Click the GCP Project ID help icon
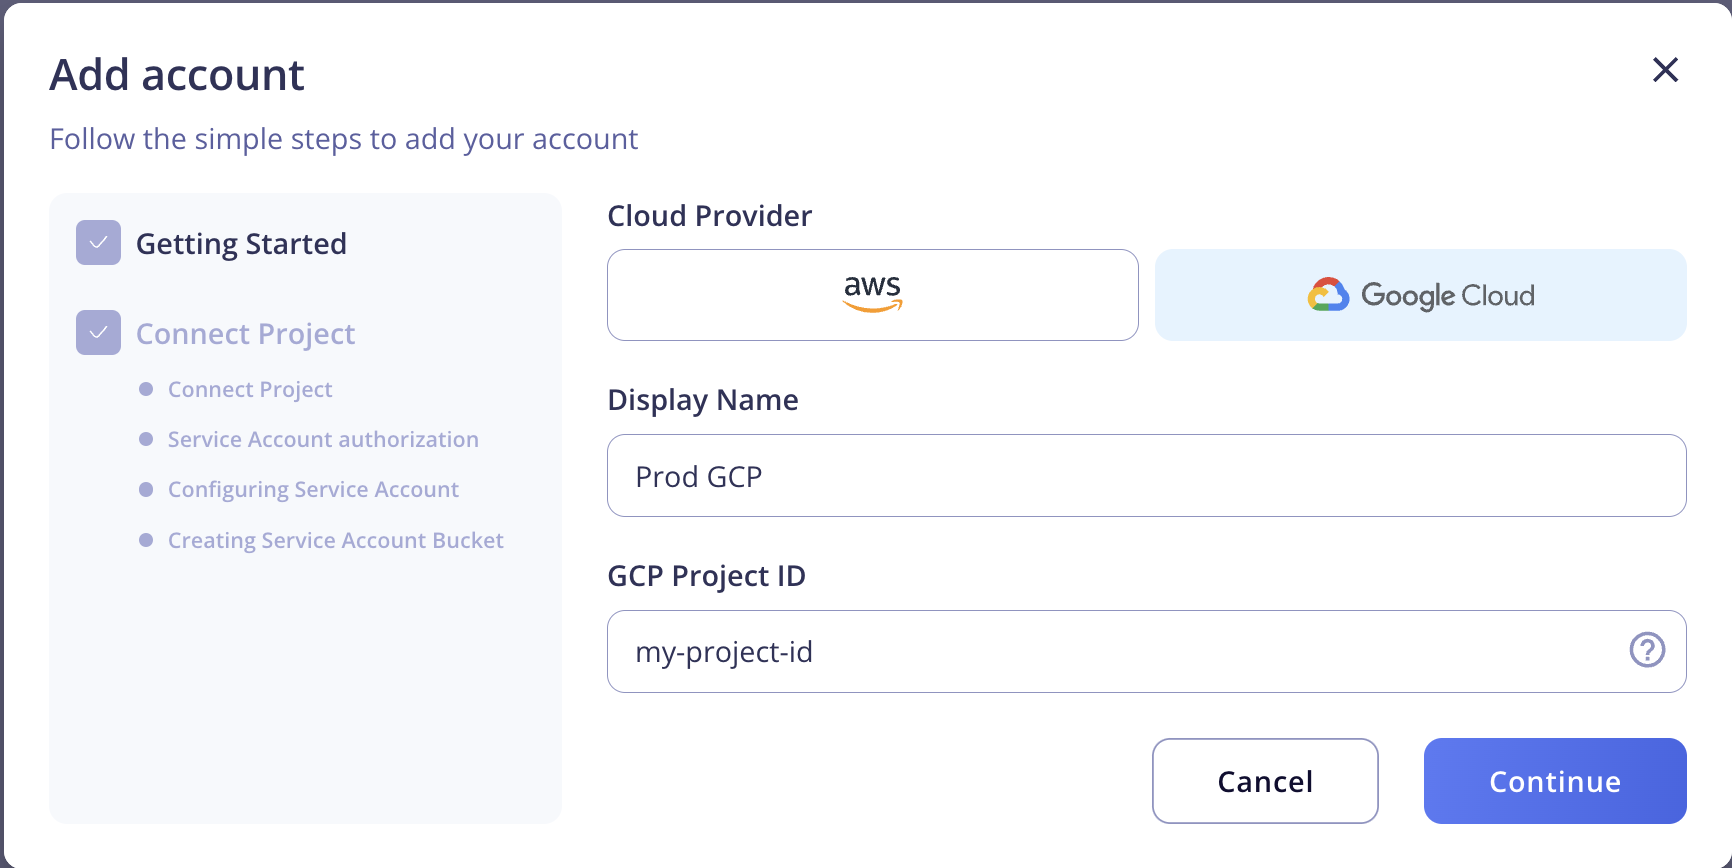1732x868 pixels. (1647, 650)
